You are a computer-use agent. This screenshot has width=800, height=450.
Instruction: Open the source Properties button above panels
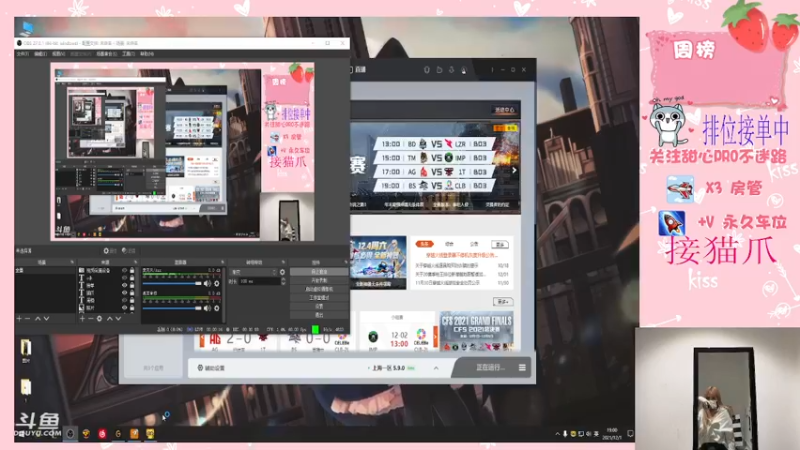[x=110, y=251]
